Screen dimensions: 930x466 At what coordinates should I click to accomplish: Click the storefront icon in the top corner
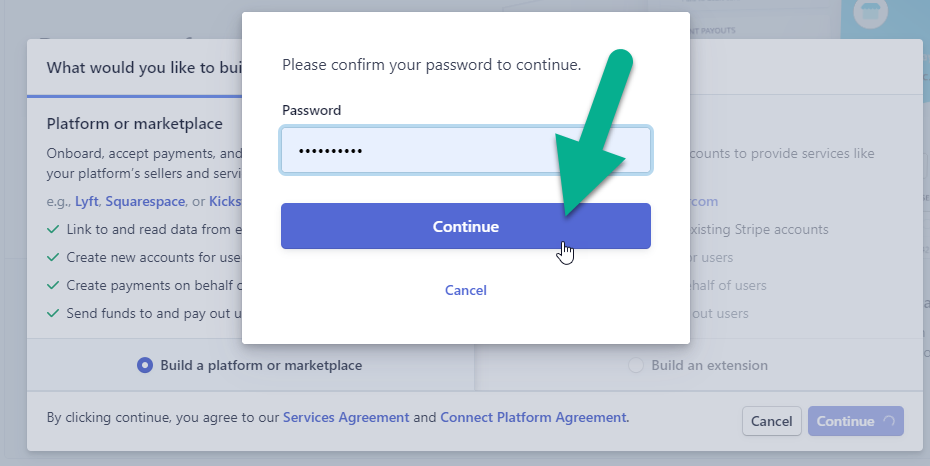870,12
